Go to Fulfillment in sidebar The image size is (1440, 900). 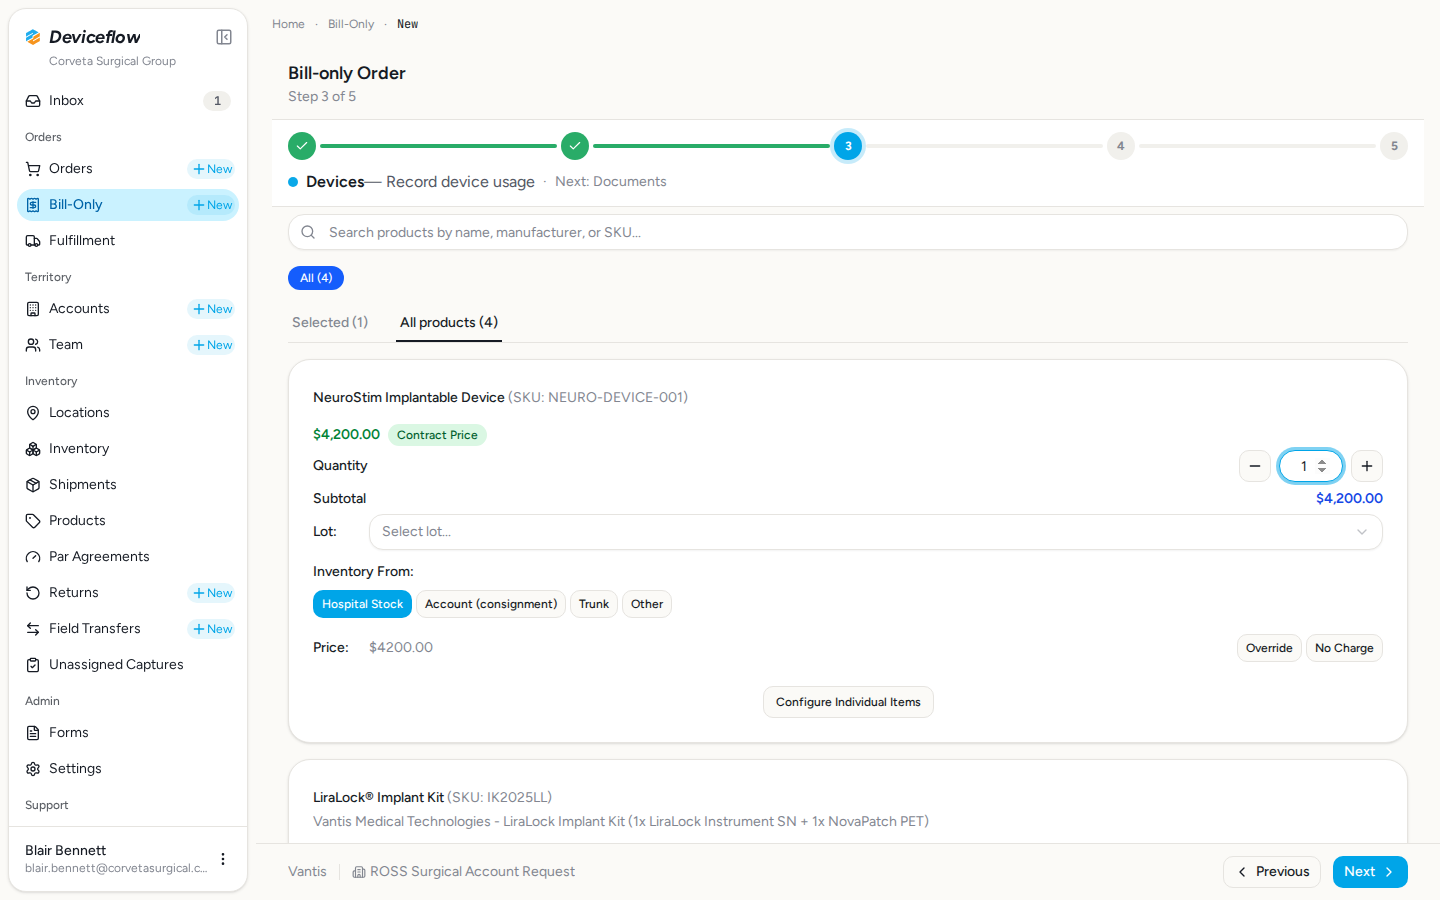(x=128, y=241)
